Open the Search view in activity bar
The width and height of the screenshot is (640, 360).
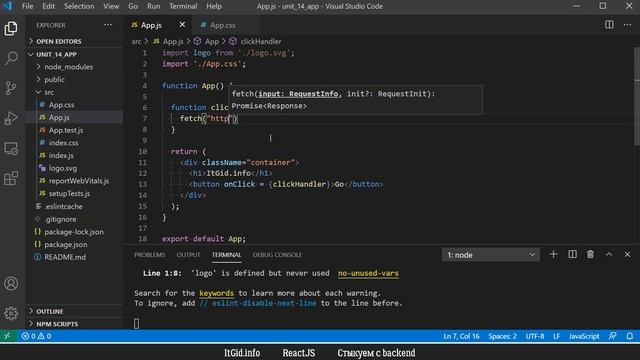click(x=11, y=58)
